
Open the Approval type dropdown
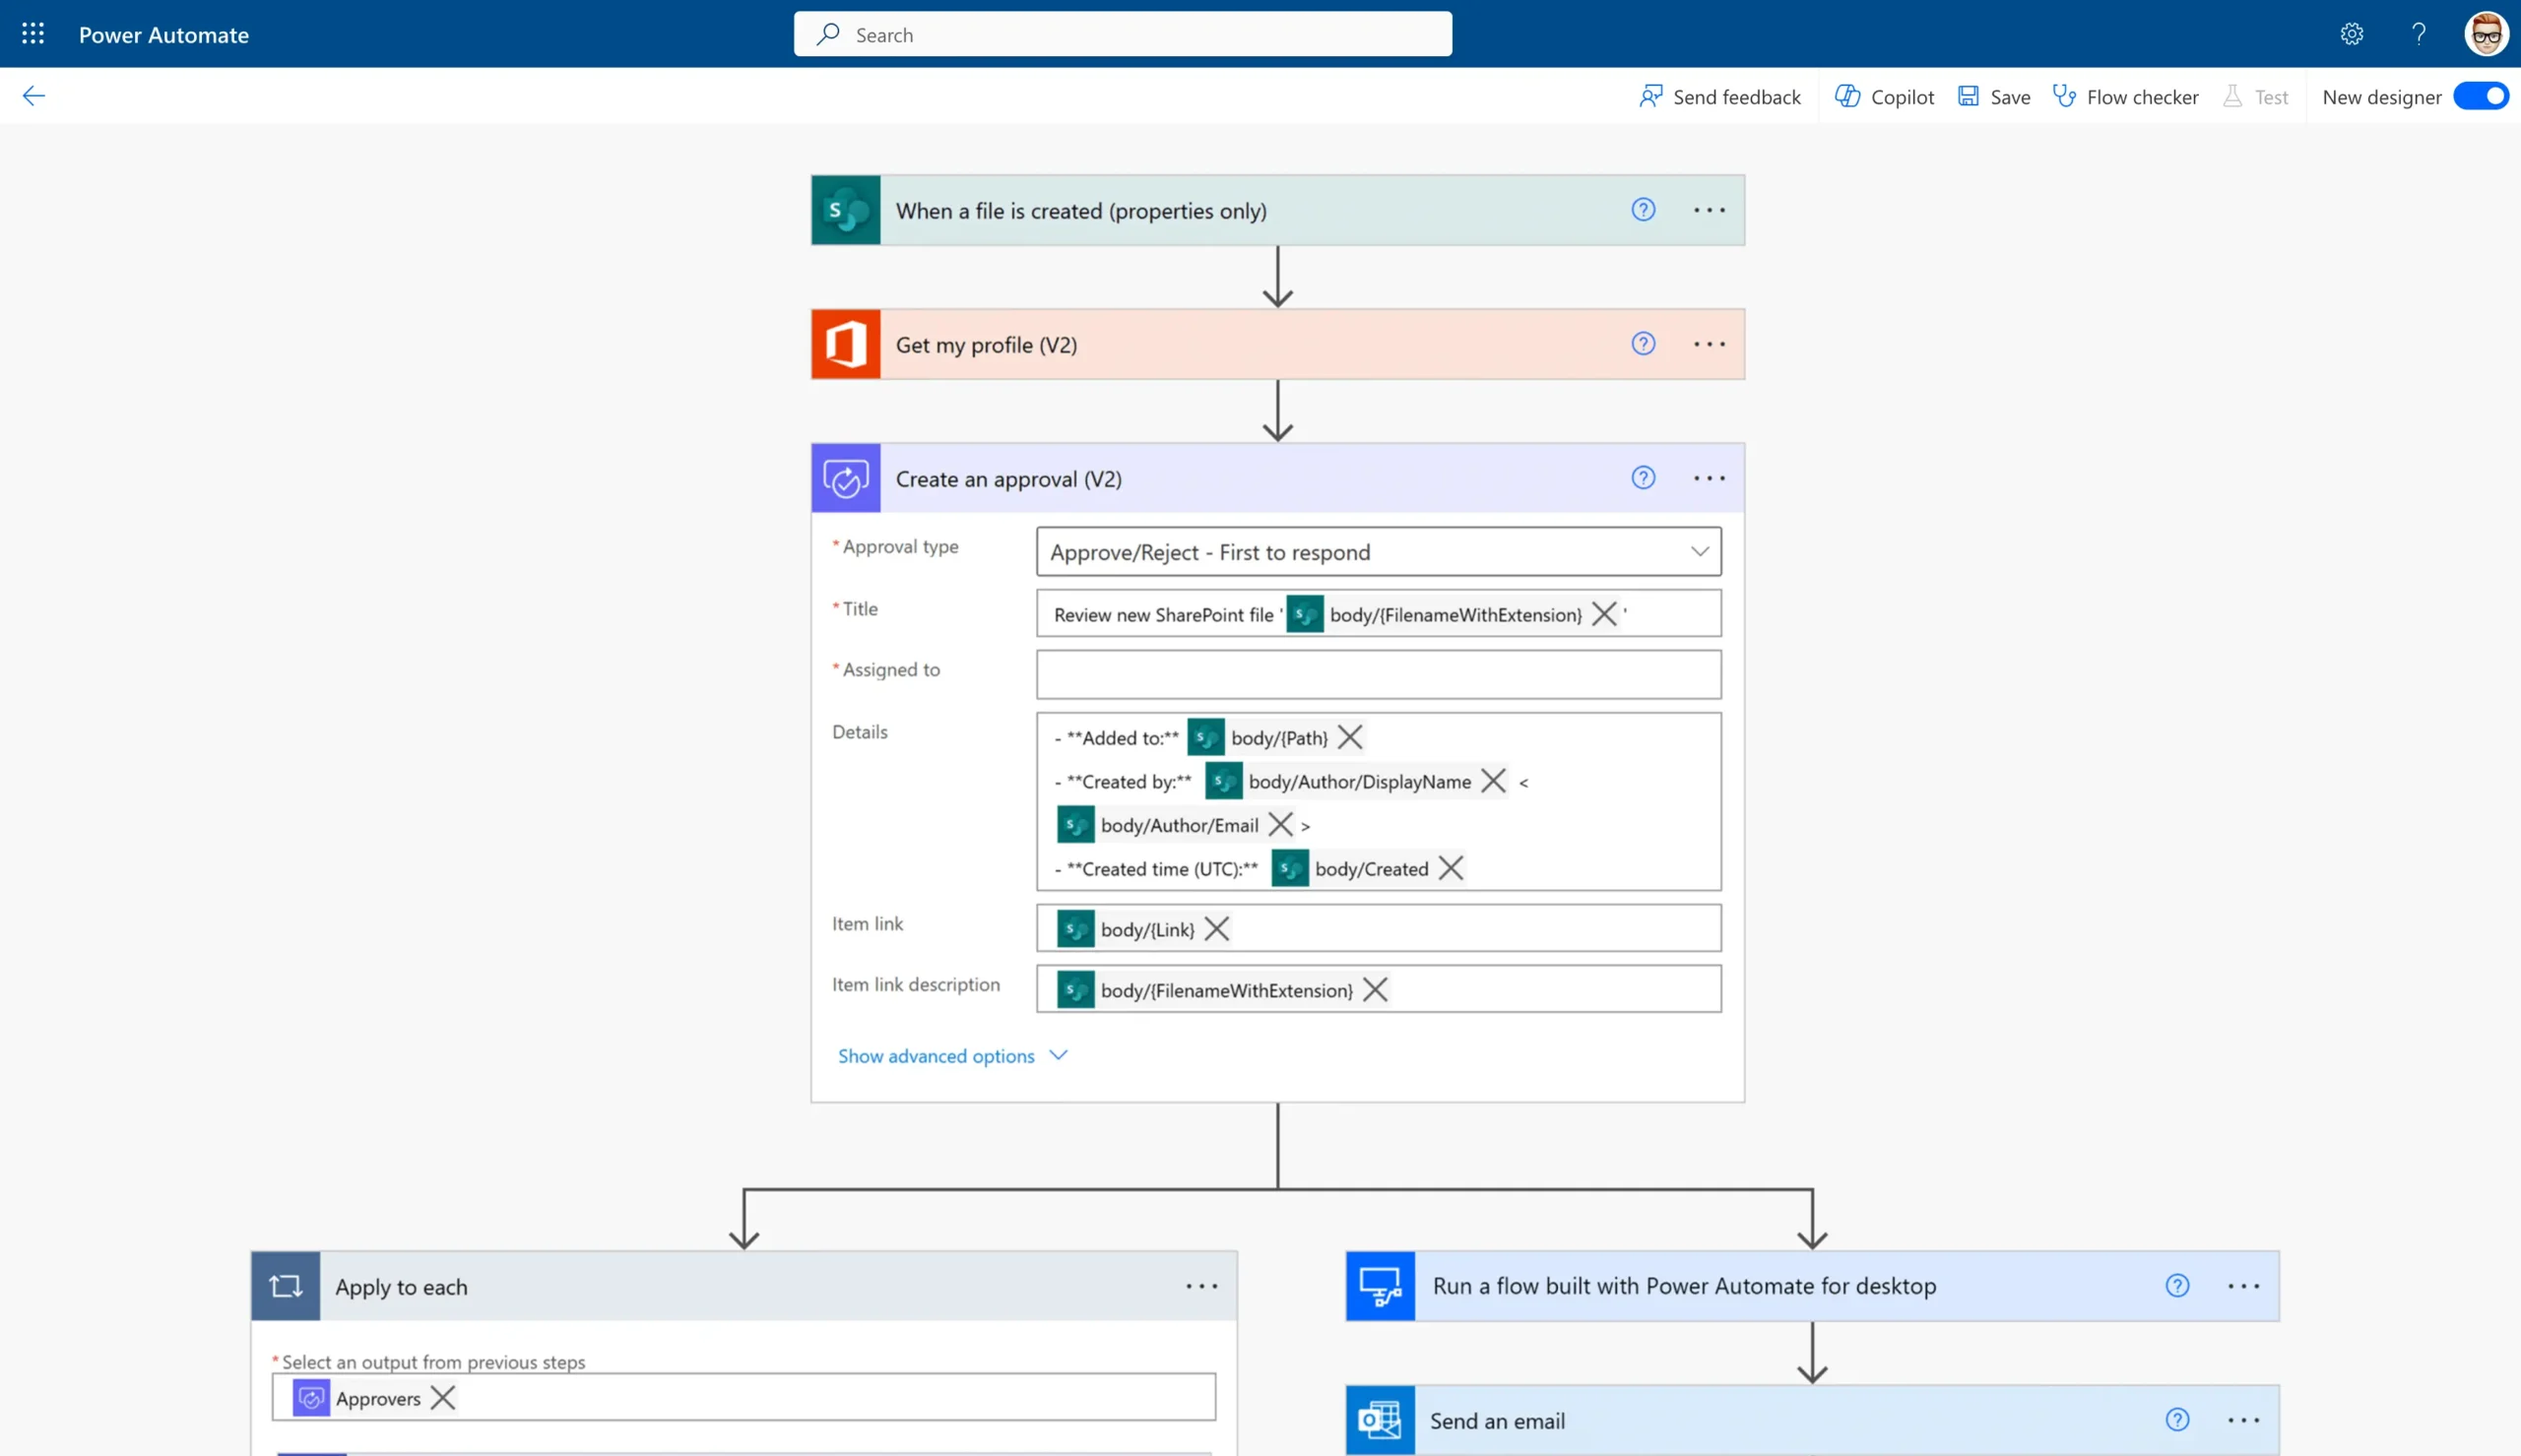[1378, 552]
